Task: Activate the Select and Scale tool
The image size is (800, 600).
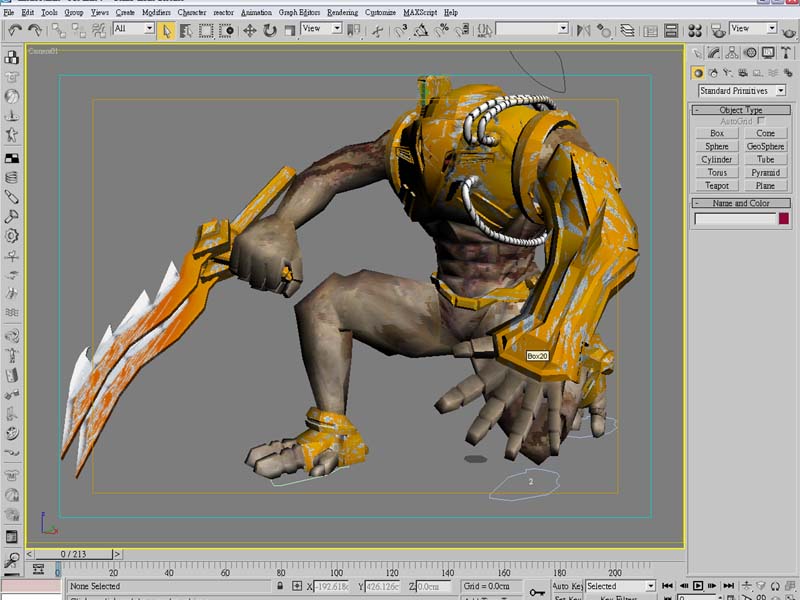Action: [290, 31]
